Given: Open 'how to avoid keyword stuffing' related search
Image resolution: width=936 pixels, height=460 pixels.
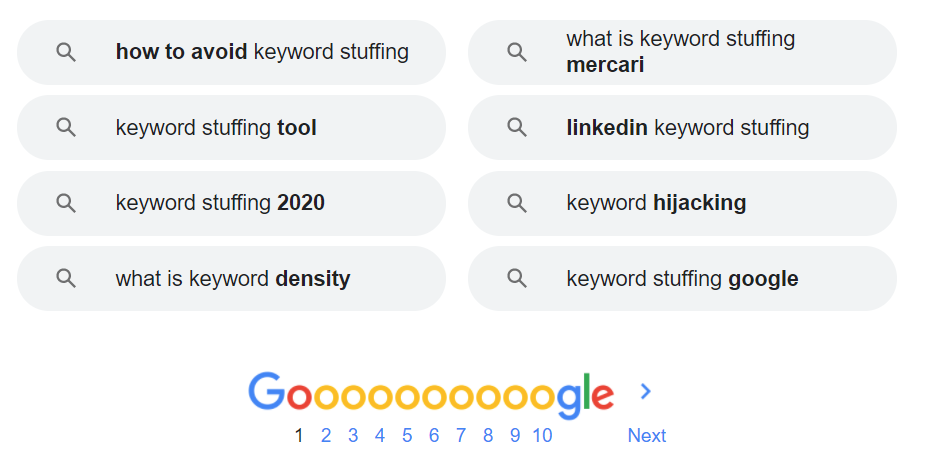Looking at the screenshot, I should pos(231,53).
